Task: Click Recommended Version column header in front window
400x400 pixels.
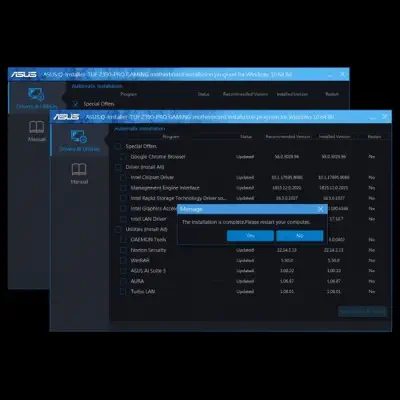Action: tap(288, 137)
